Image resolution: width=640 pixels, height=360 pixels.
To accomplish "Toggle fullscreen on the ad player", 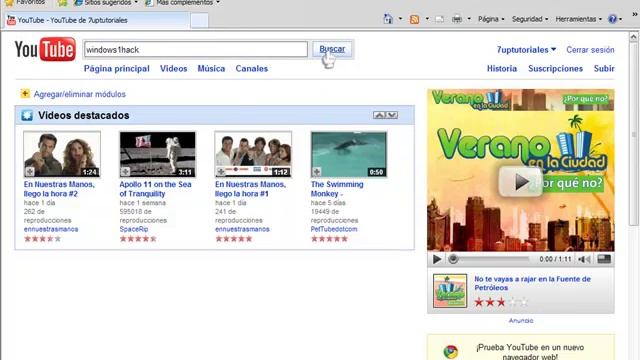I will tap(604, 259).
